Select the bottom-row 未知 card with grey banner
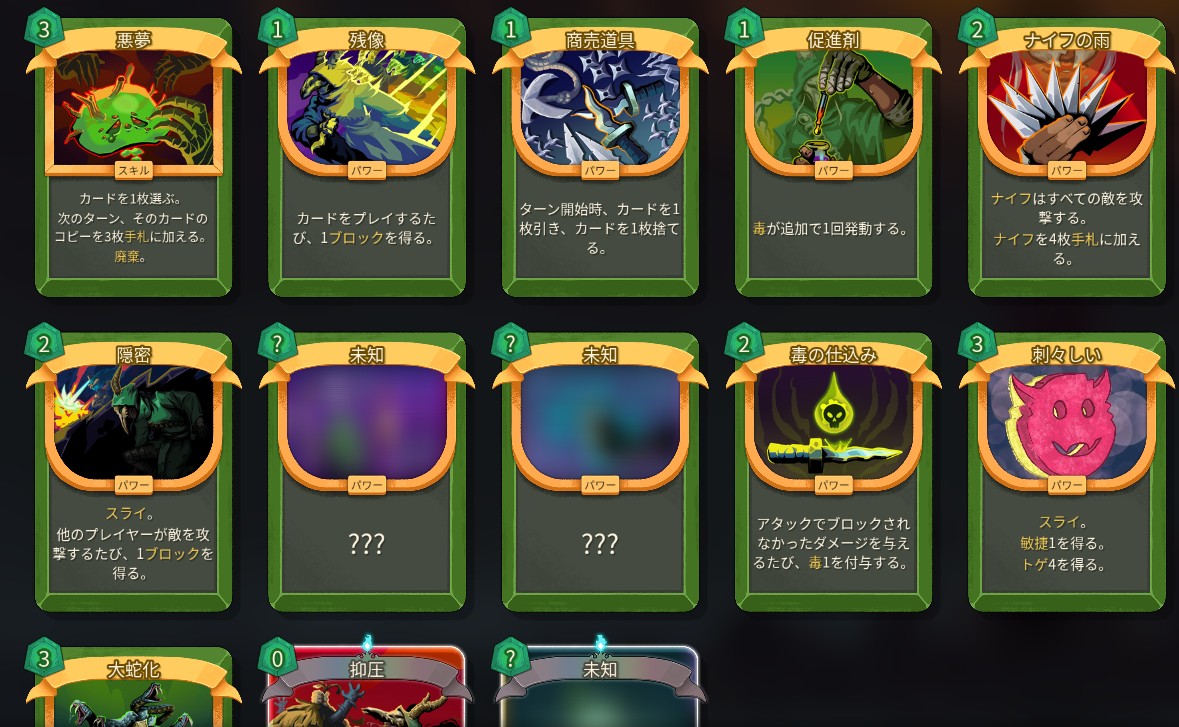The width and height of the screenshot is (1179, 727). tap(600, 686)
